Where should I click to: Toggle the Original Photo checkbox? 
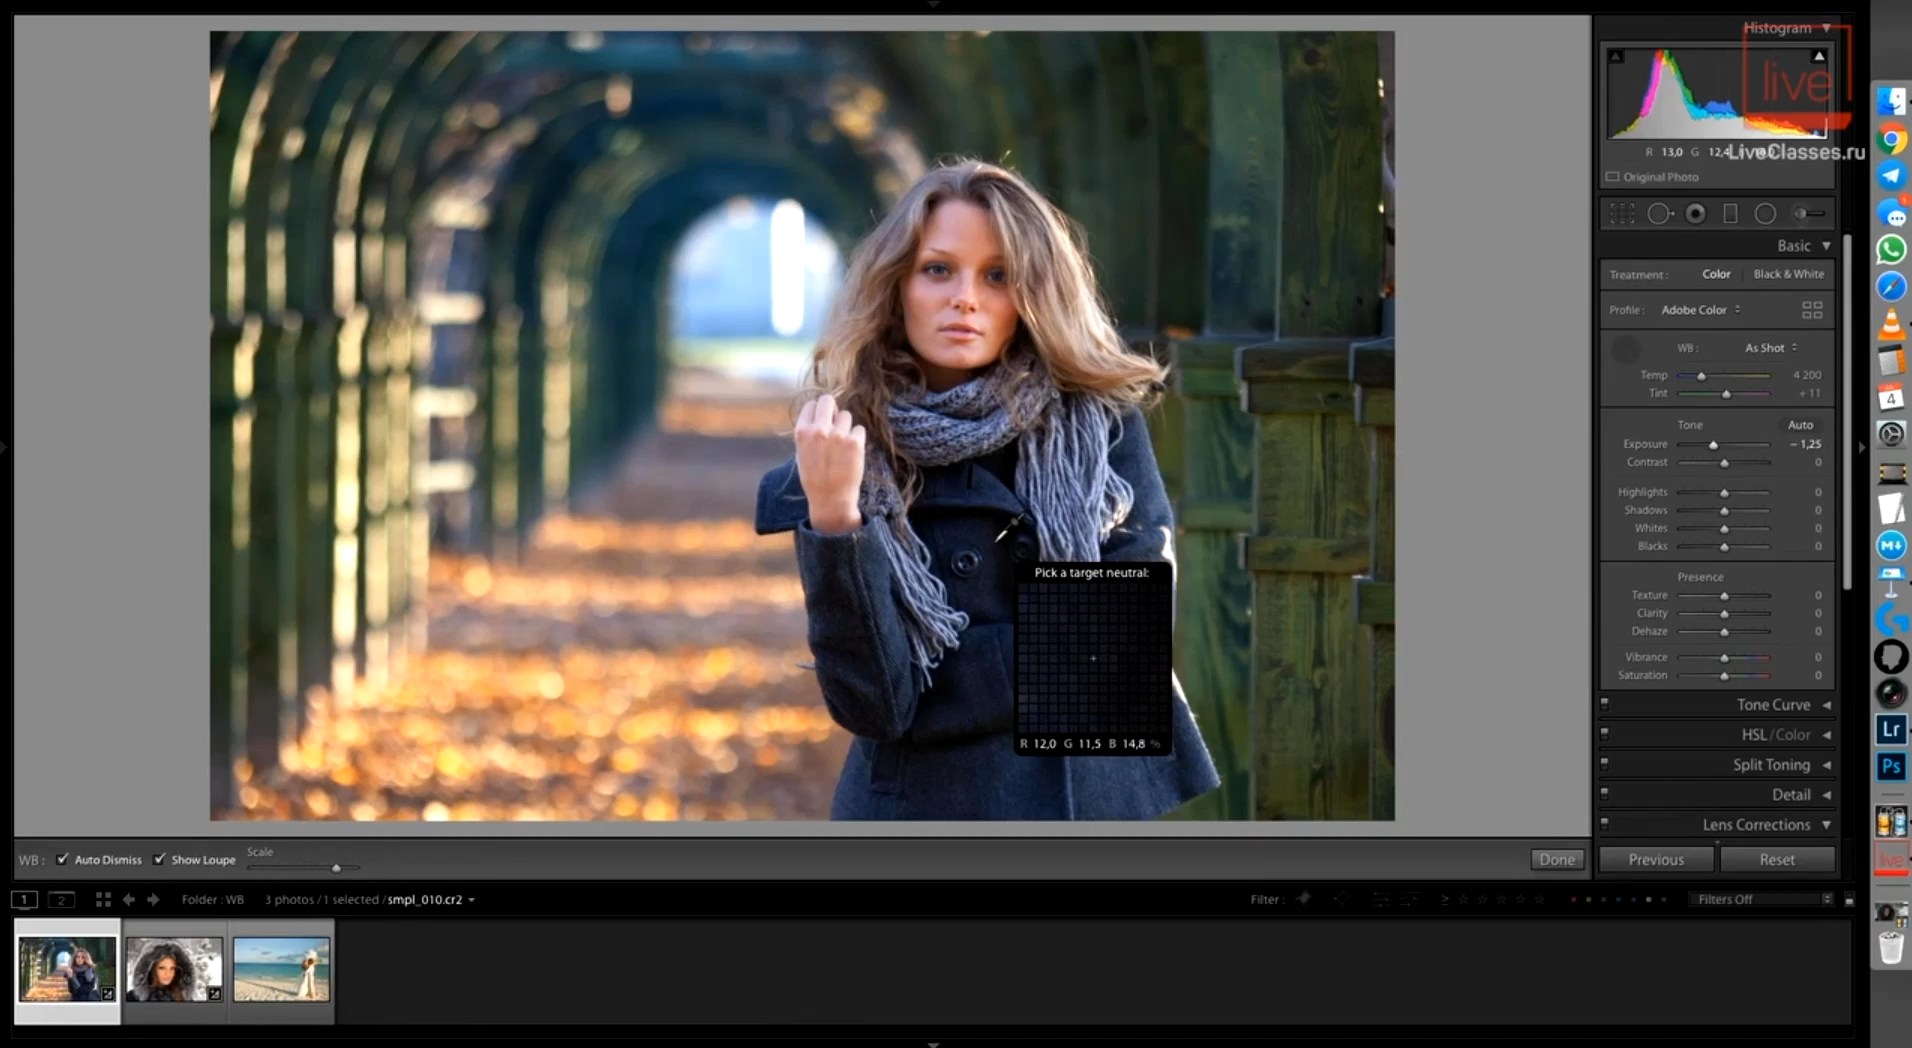point(1612,177)
